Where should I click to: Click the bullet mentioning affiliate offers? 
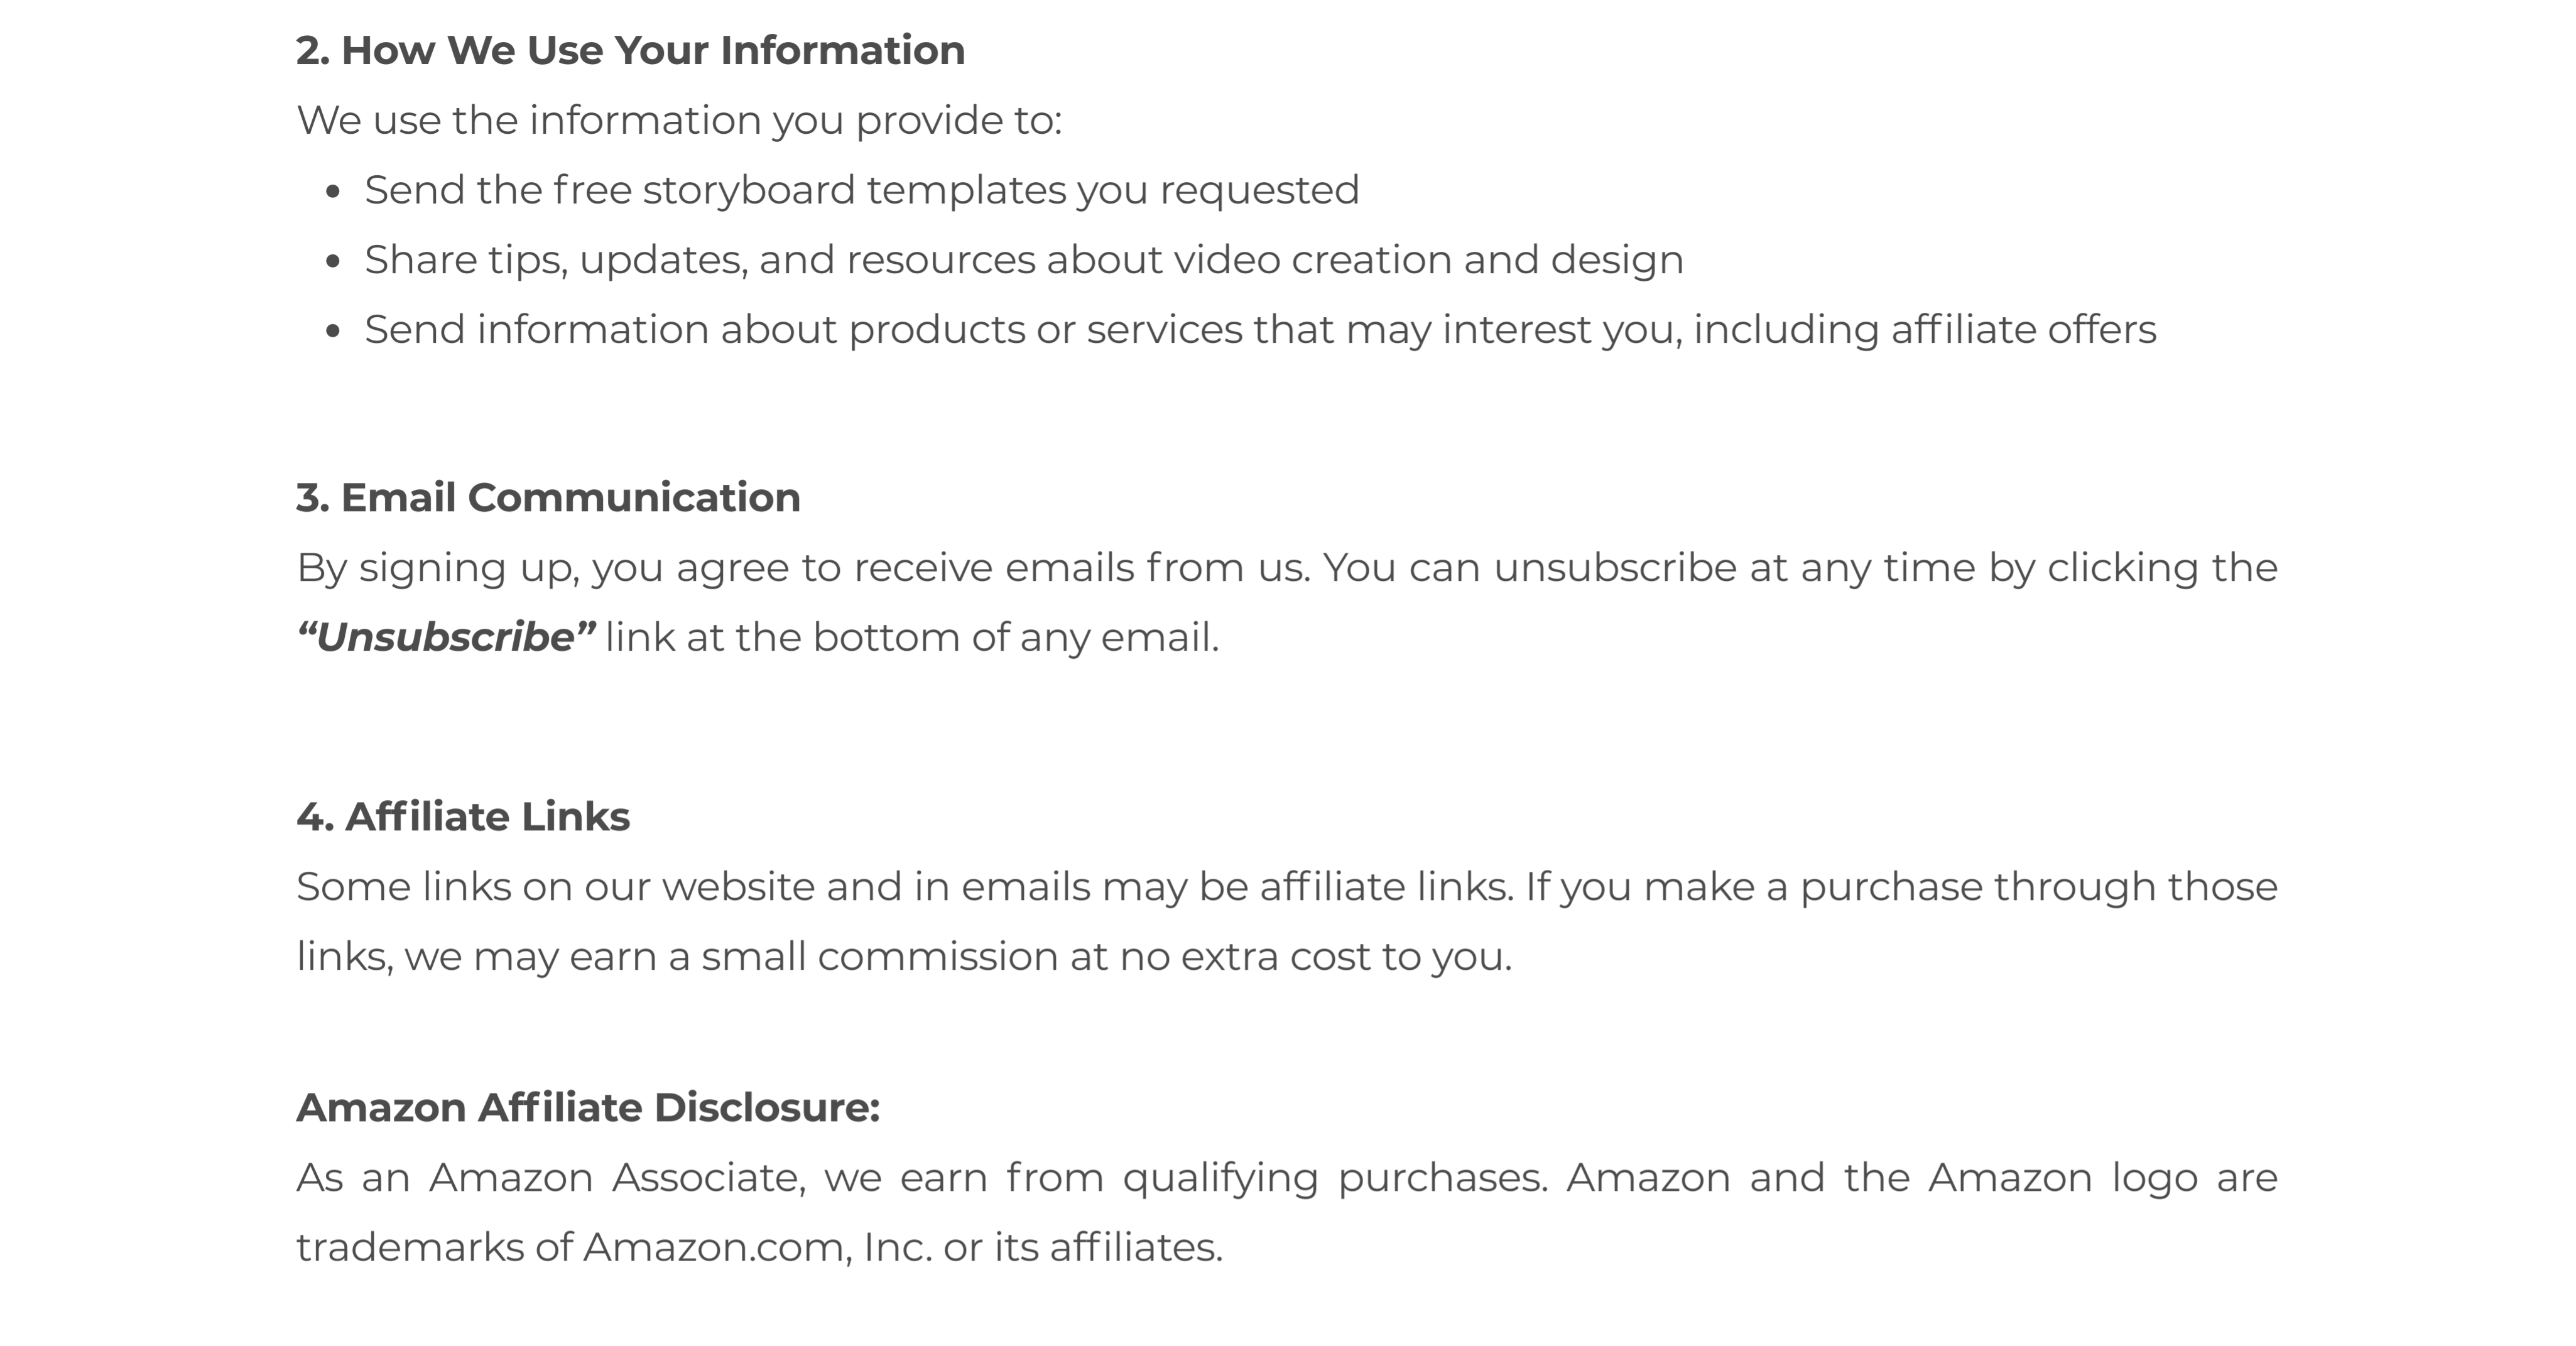coord(1260,330)
